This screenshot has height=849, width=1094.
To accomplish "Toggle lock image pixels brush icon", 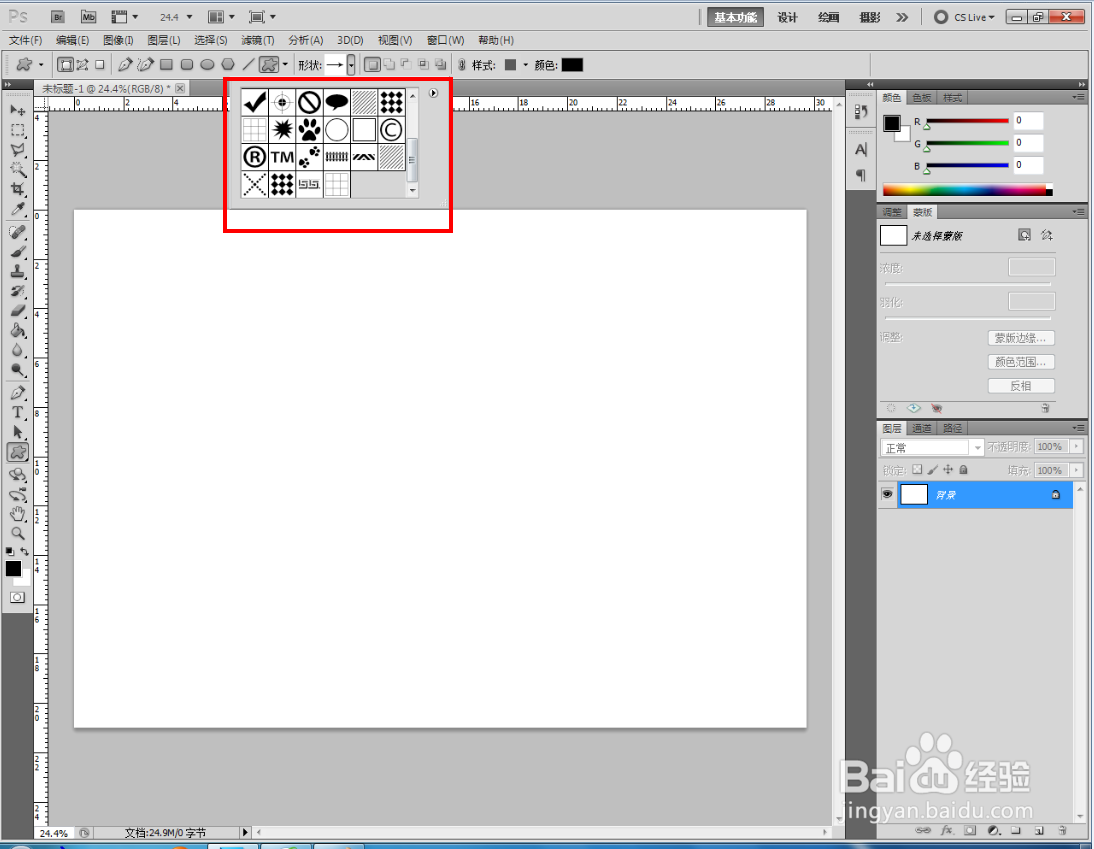I will click(933, 469).
